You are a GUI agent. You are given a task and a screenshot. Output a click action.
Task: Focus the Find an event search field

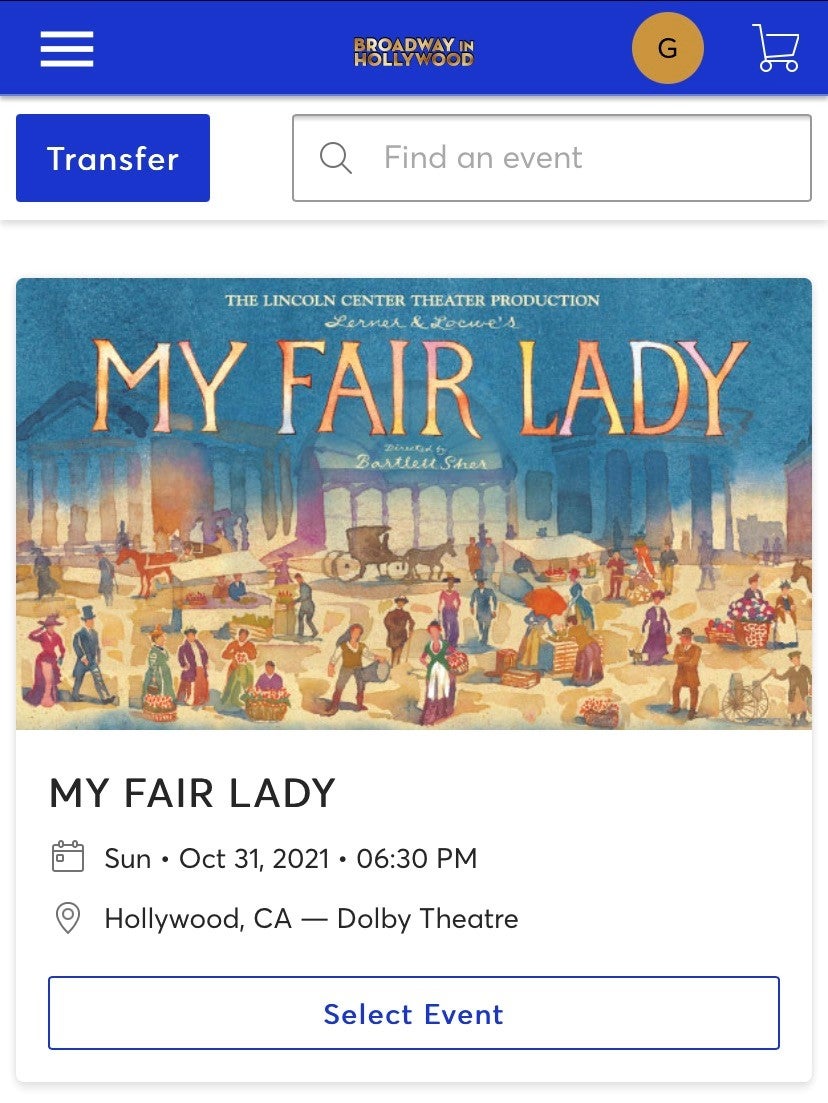pos(552,158)
